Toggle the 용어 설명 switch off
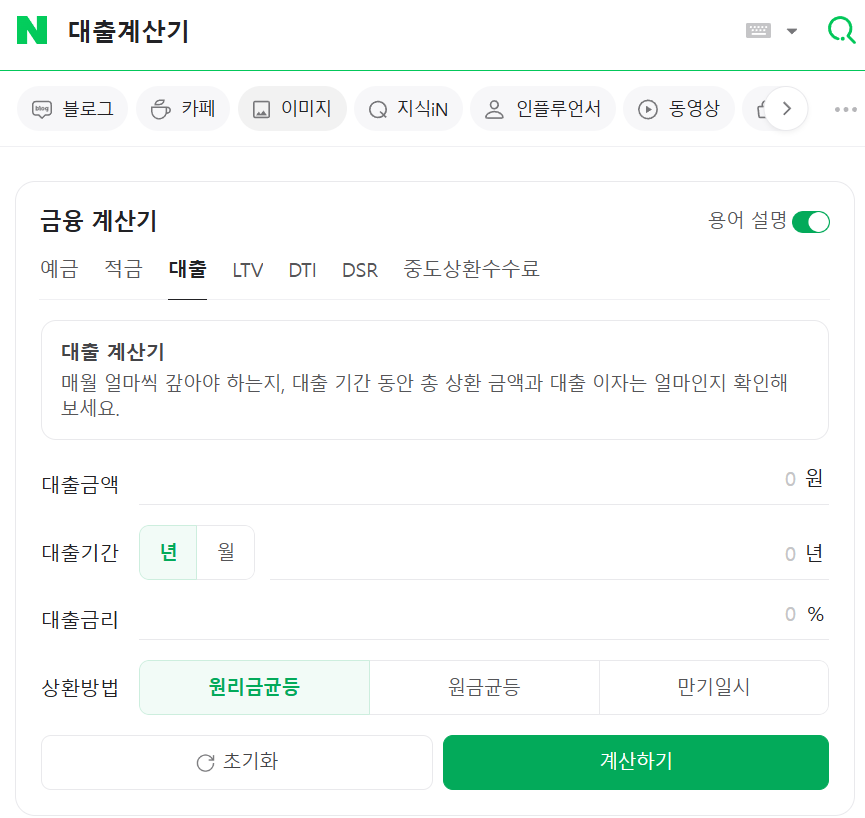 812,220
